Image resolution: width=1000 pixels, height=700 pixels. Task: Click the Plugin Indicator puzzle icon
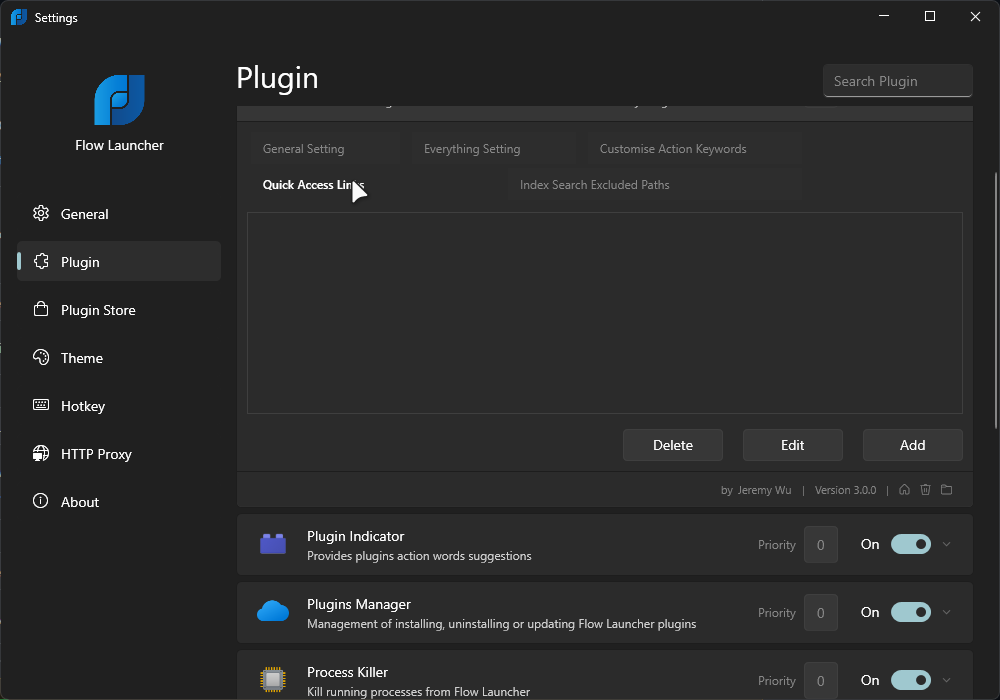tap(272, 543)
